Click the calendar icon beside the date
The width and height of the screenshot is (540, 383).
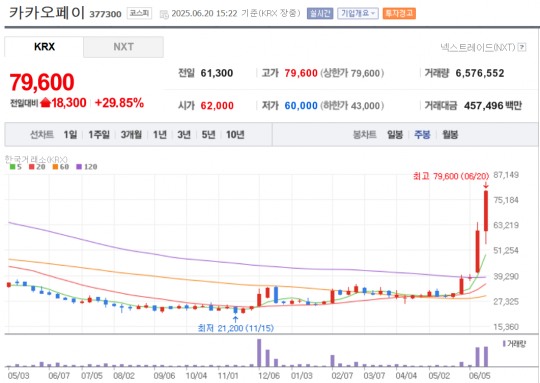(x=165, y=14)
